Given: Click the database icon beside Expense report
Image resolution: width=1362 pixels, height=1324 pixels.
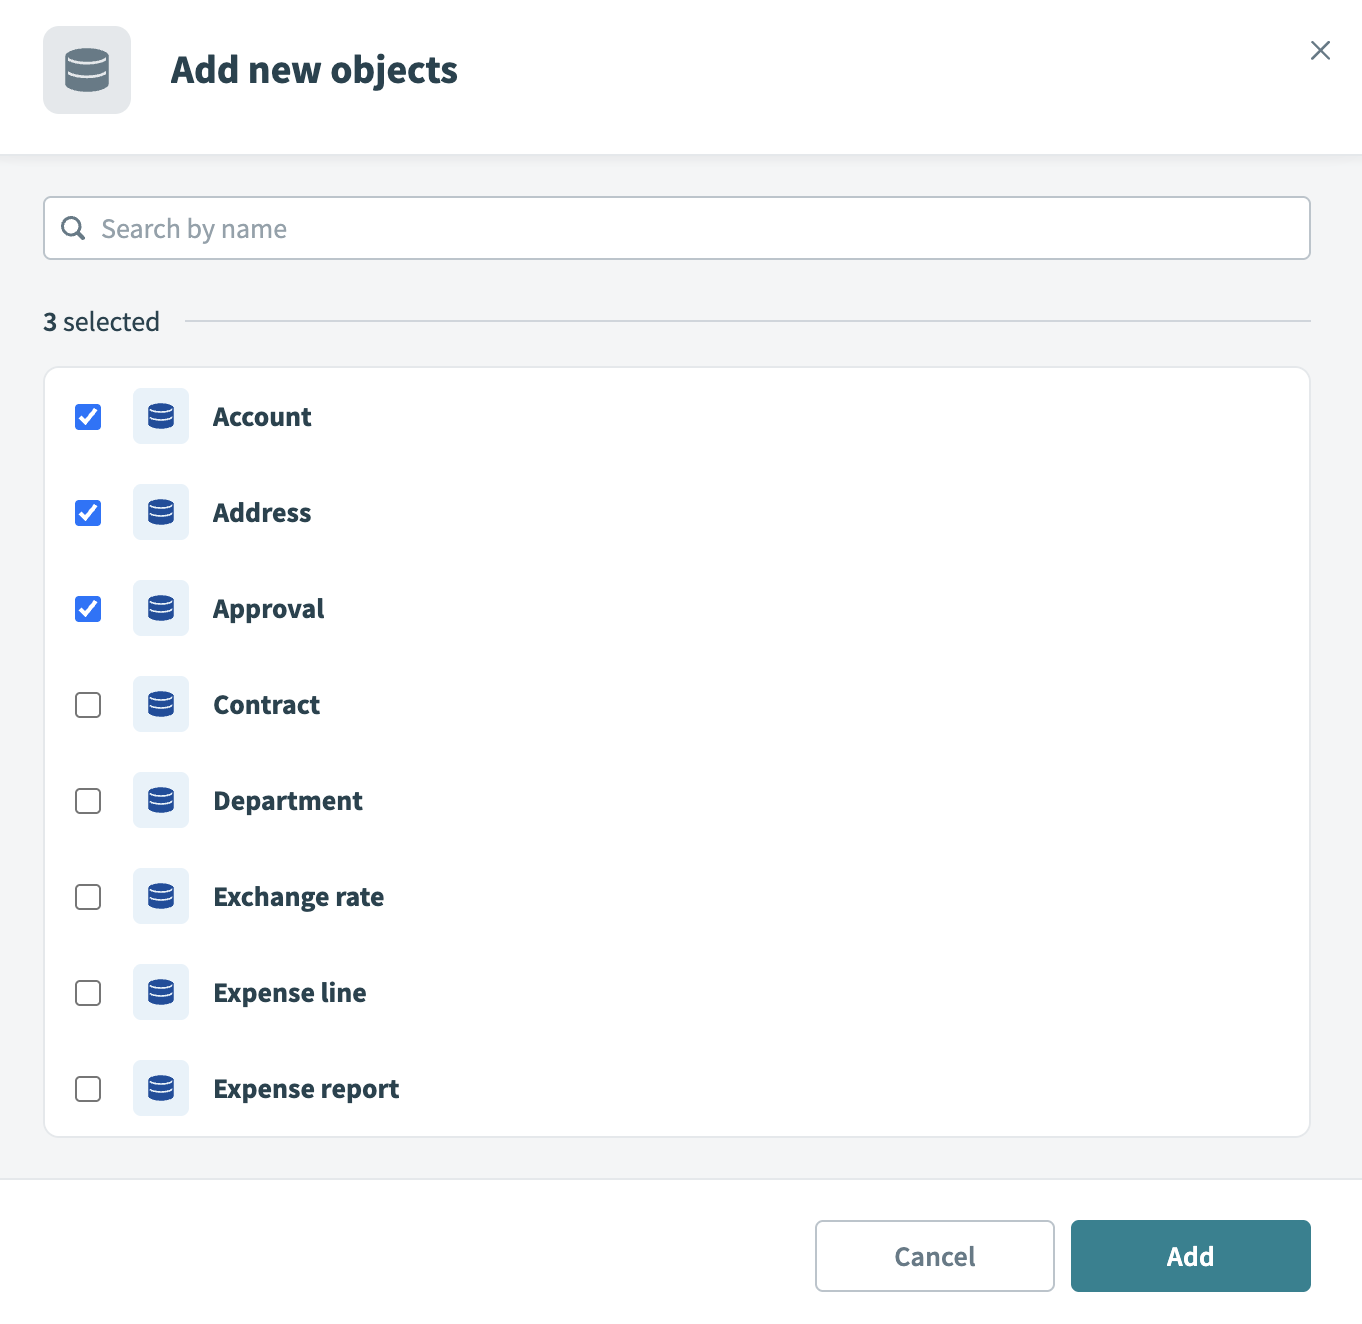Looking at the screenshot, I should tap(160, 1088).
